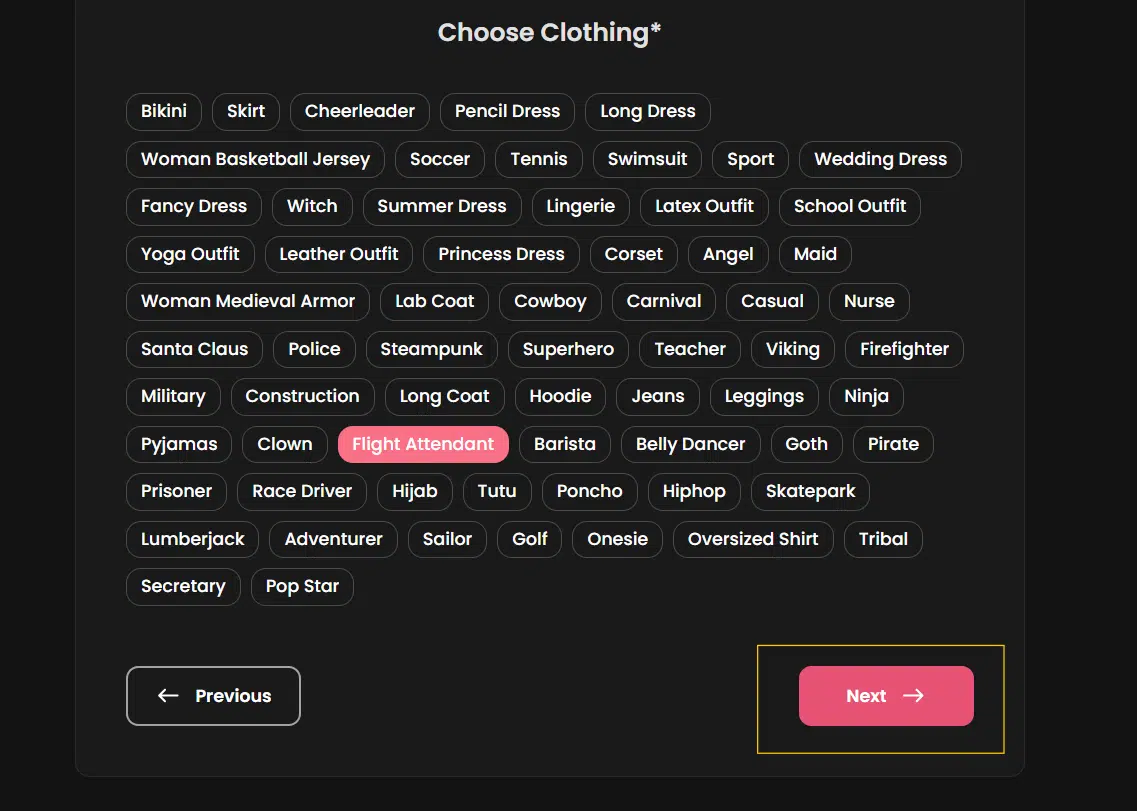Select the Latex Outfit option
The width and height of the screenshot is (1137, 811).
pos(704,206)
